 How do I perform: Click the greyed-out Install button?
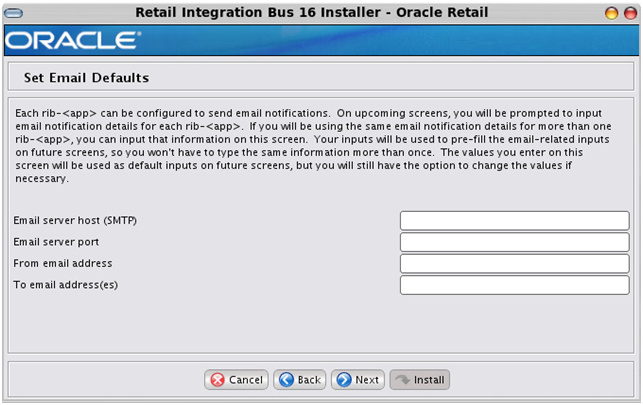420,380
